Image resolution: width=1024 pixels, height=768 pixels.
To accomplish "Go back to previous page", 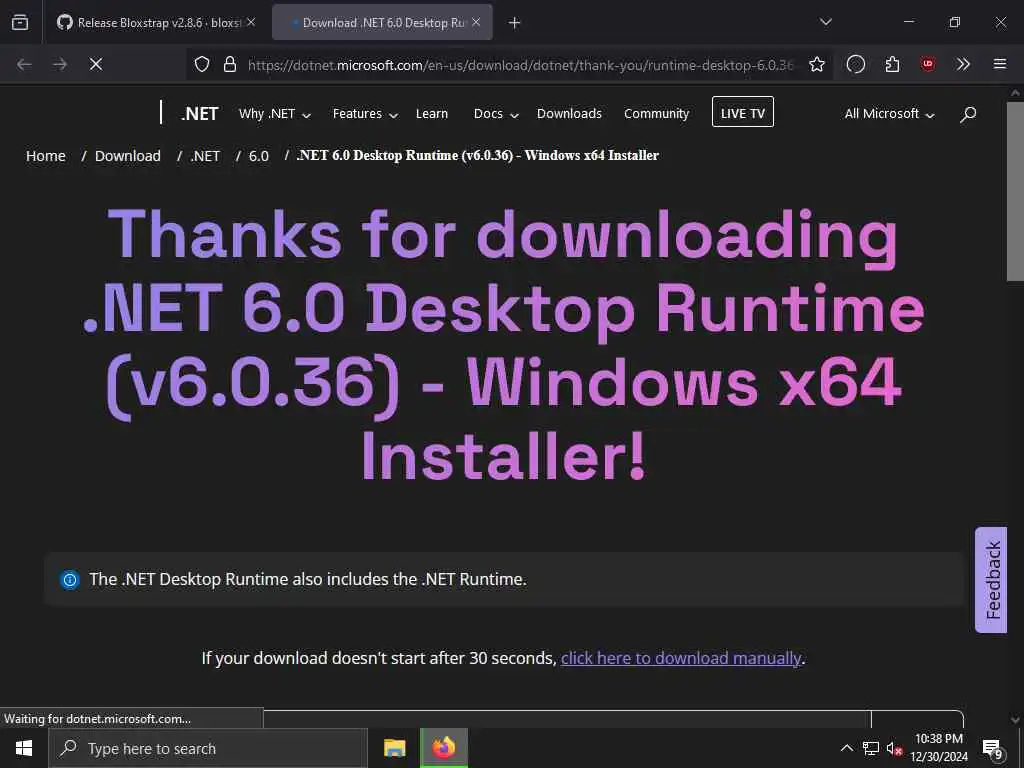I will pos(24,64).
